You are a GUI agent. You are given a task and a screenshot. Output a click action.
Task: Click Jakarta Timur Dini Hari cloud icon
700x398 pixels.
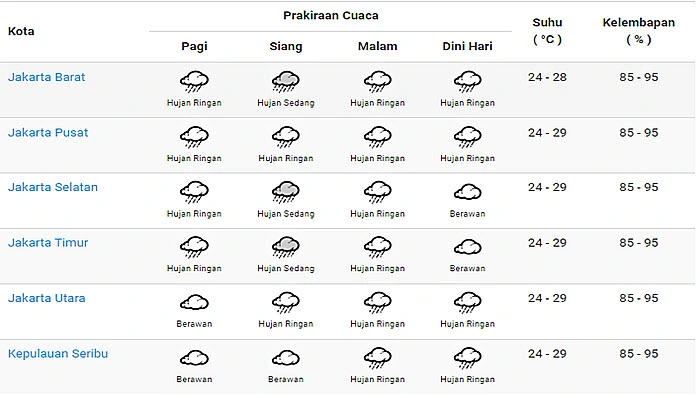(467, 247)
